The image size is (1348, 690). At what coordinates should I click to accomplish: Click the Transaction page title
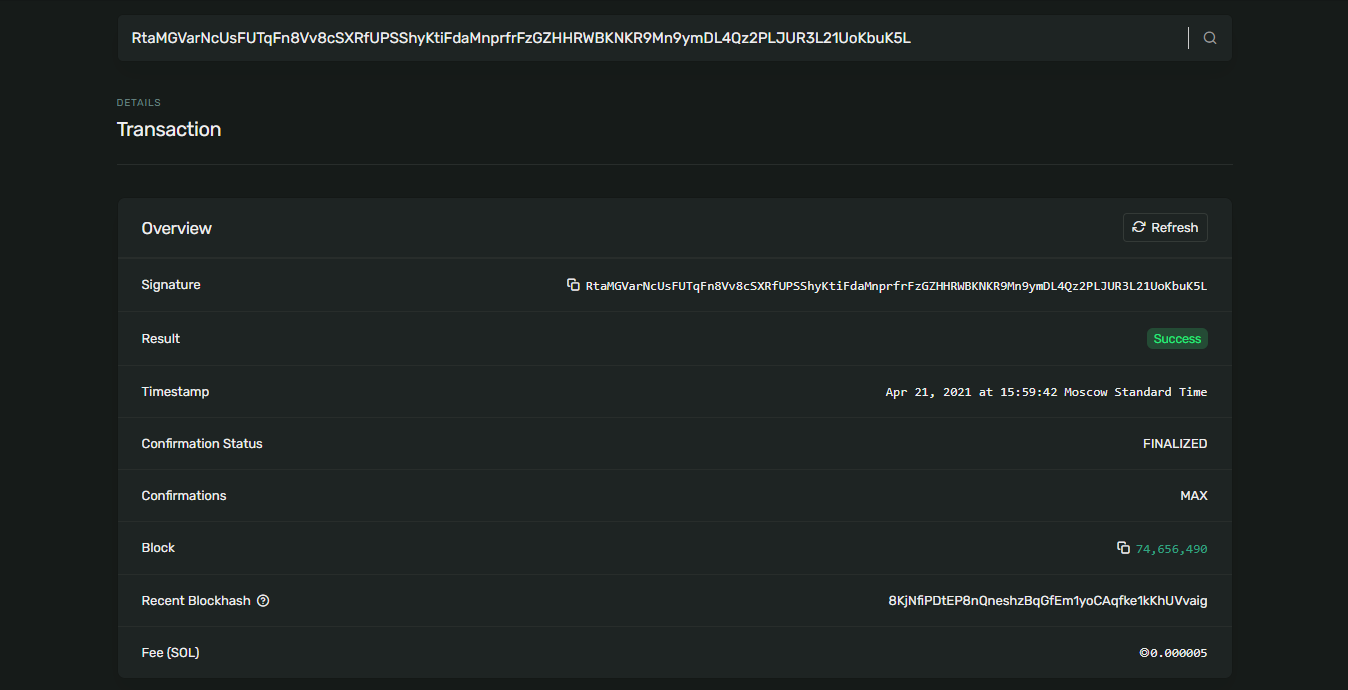(x=169, y=129)
